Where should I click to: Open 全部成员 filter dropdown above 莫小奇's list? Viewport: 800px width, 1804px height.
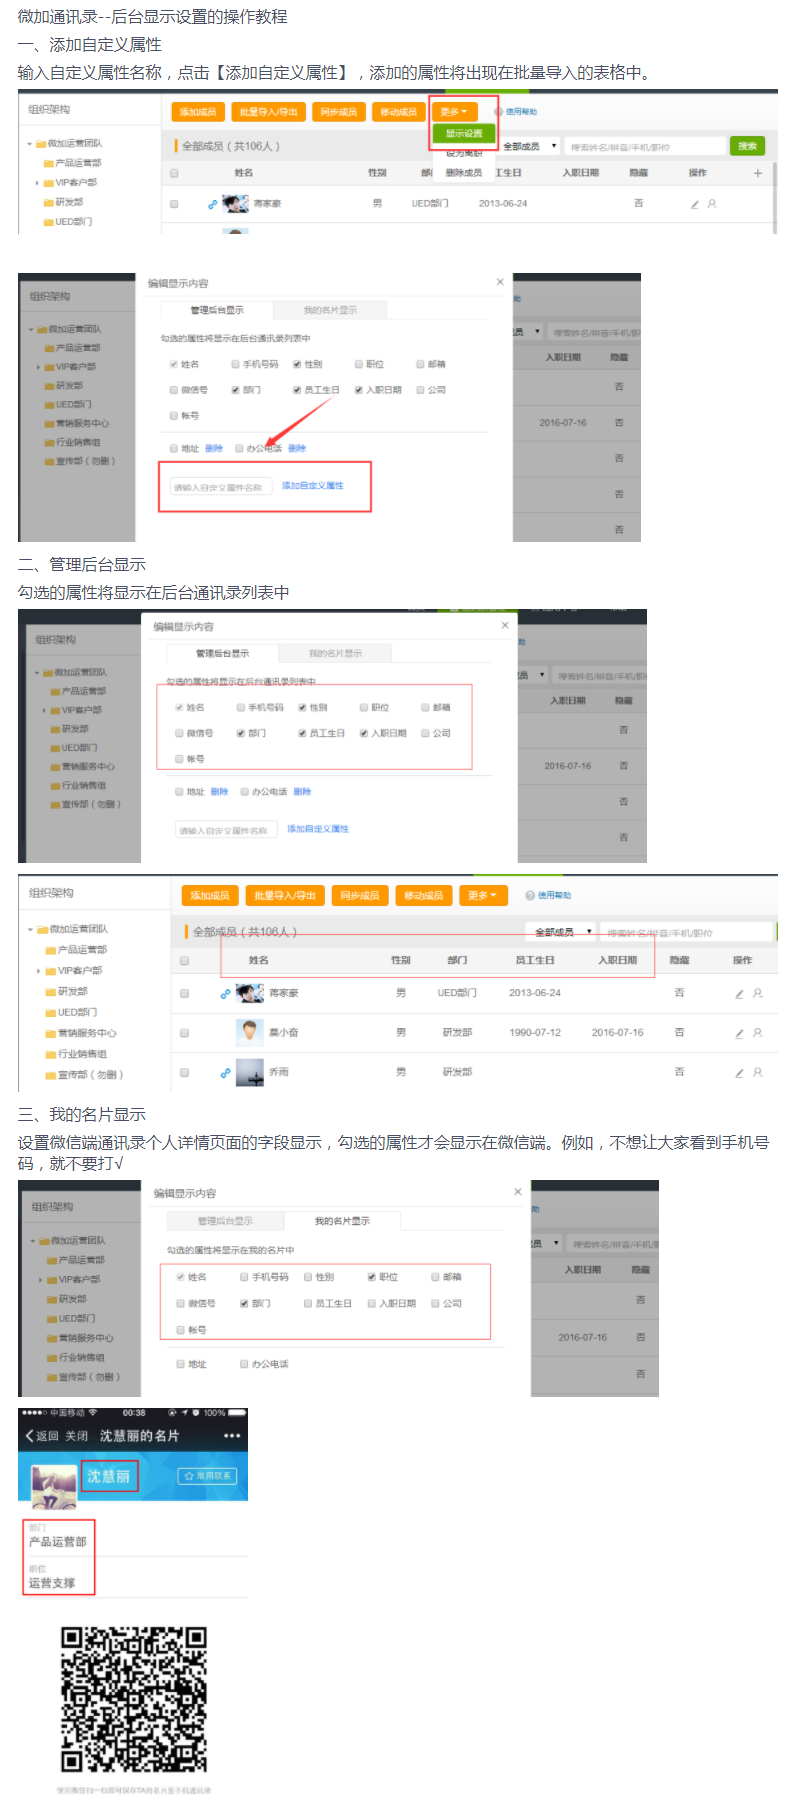click(560, 932)
